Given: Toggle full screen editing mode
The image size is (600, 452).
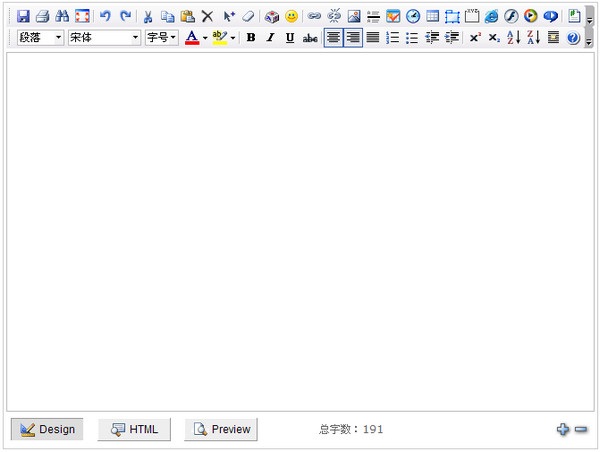Looking at the screenshot, I should (x=82, y=16).
